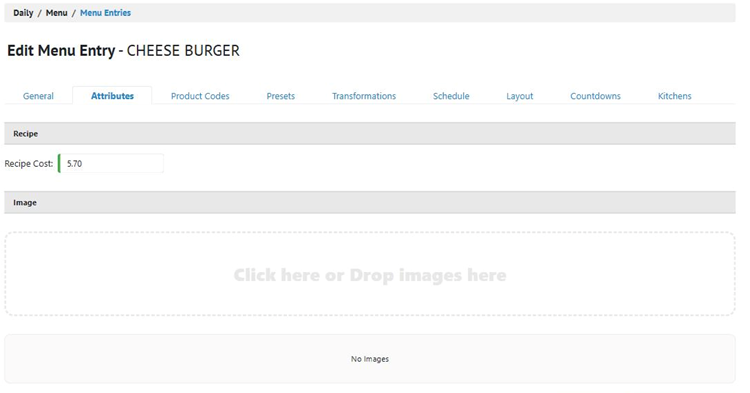Image resolution: width=750 pixels, height=393 pixels.
Task: Click the Image section header
Action: coord(370,203)
